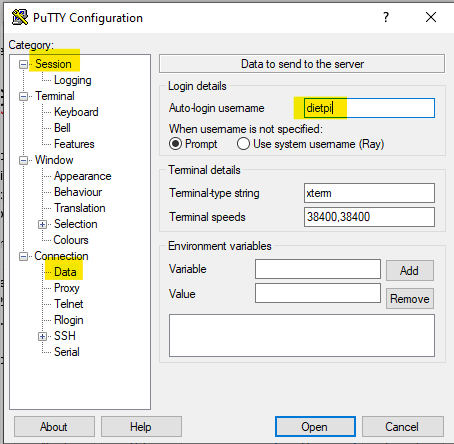Click the PuTTY icon in the title bar

20,17
